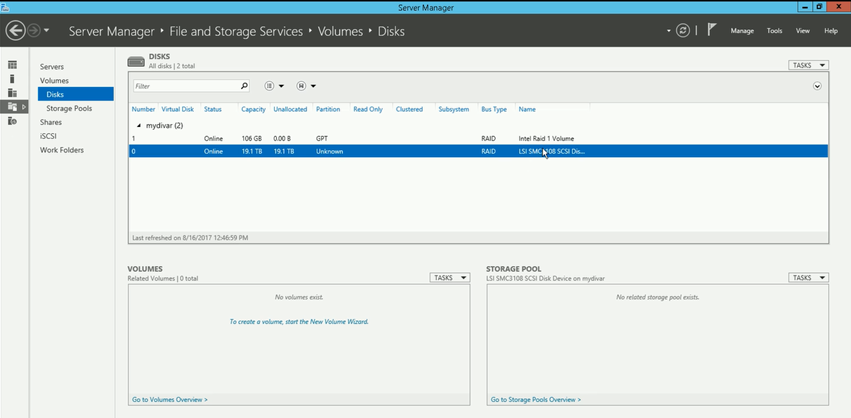851x418 pixels.
Task: Select All Servers icon in left rail
Action: pyautogui.click(x=12, y=93)
